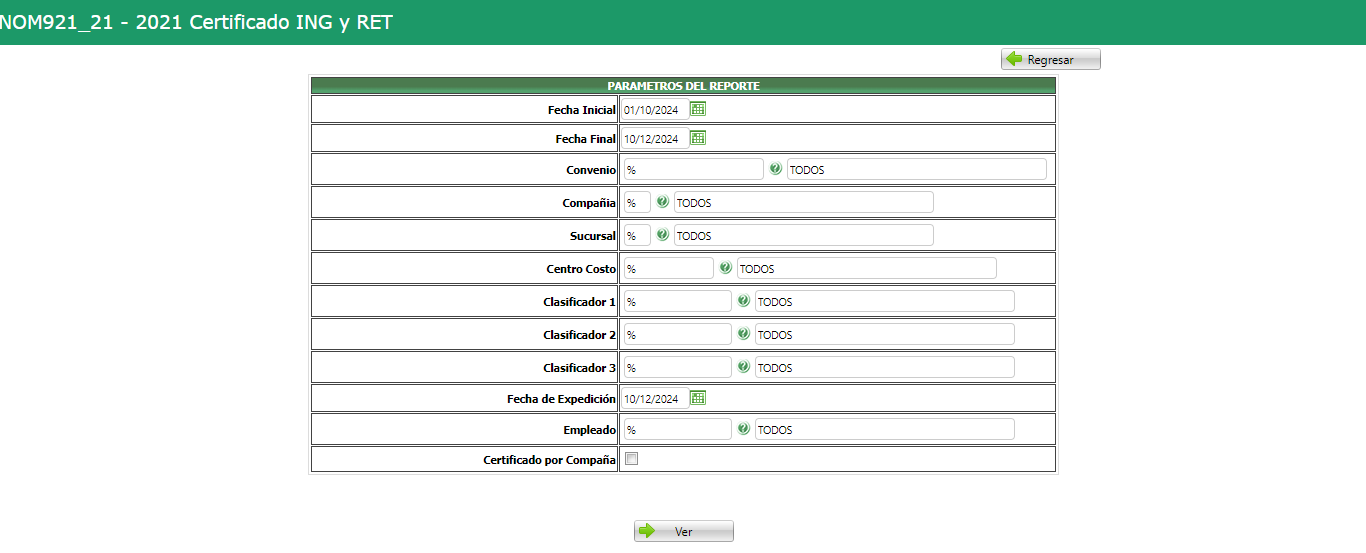
Task: Click the page title NOM921_21 Certificado ING y RET
Action: pos(197,23)
